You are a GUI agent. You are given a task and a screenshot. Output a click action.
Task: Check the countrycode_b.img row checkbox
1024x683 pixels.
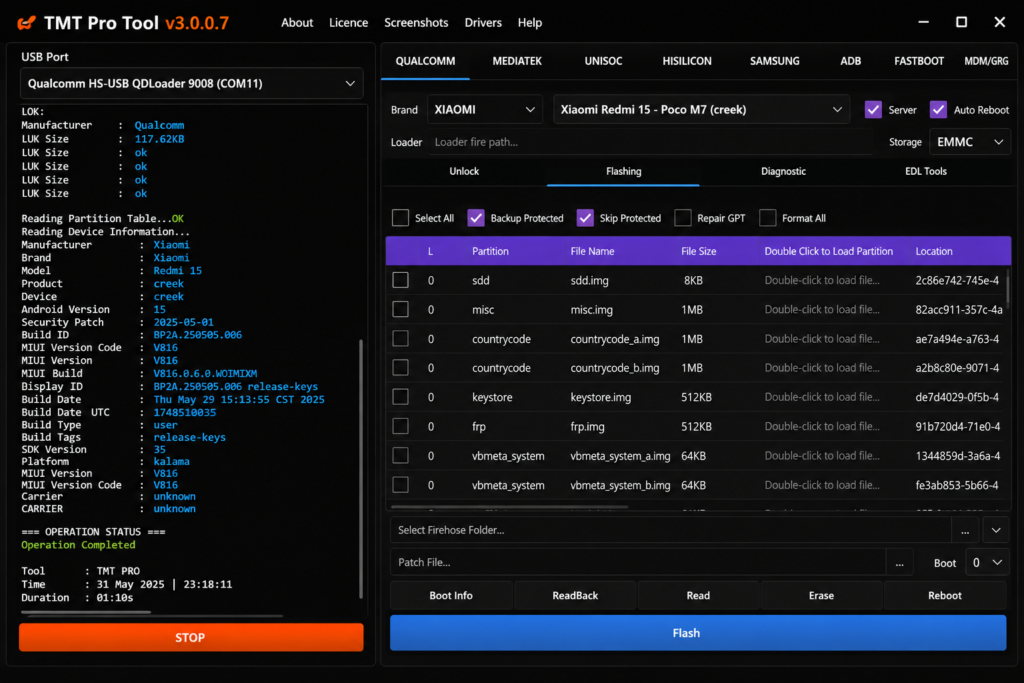[400, 368]
